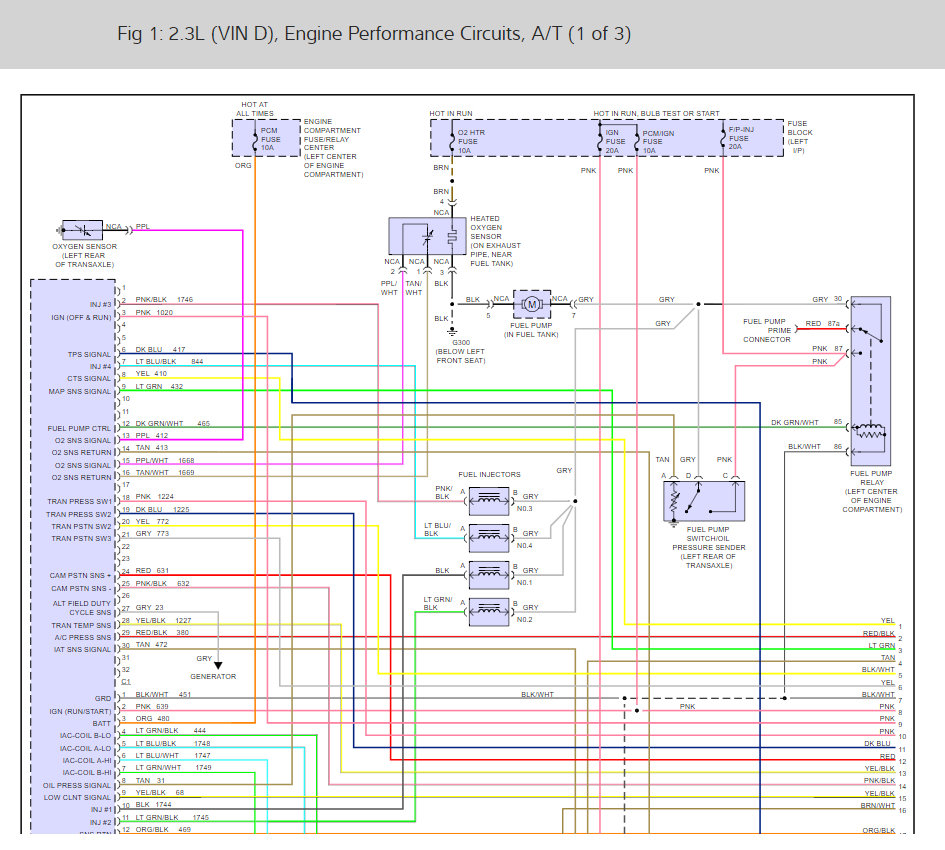The image size is (945, 850).
Task: Click the oxygen sensor symbol near left rear transaxle
Action: 83,230
